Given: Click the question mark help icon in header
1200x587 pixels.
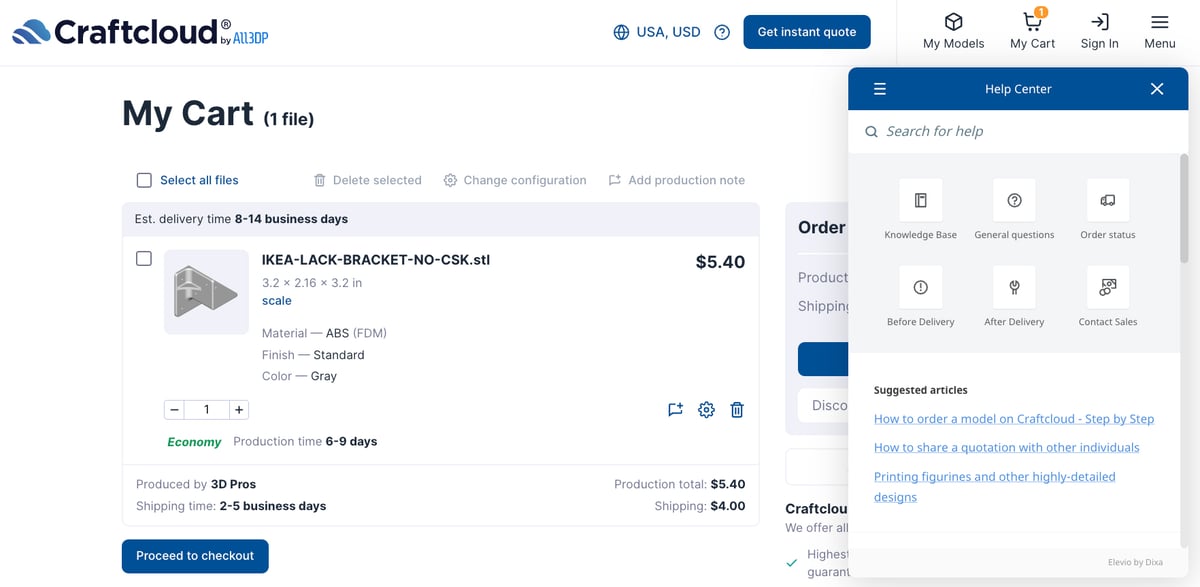Looking at the screenshot, I should (722, 32).
